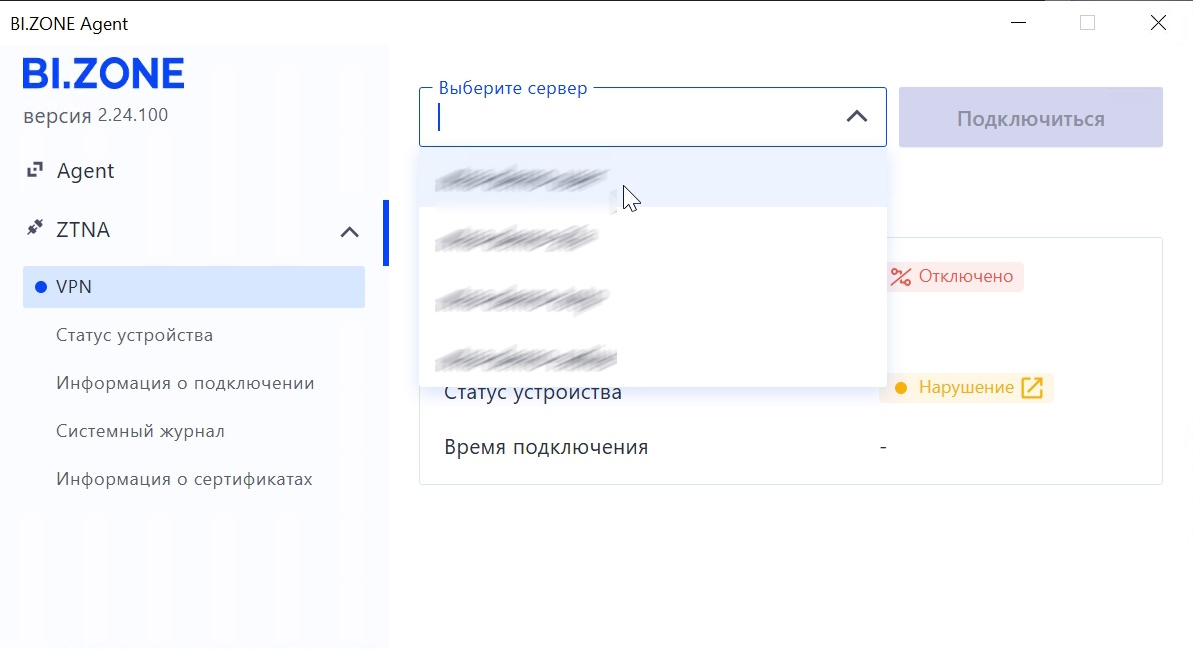Collapse the ZTNA menu chevron

point(349,232)
